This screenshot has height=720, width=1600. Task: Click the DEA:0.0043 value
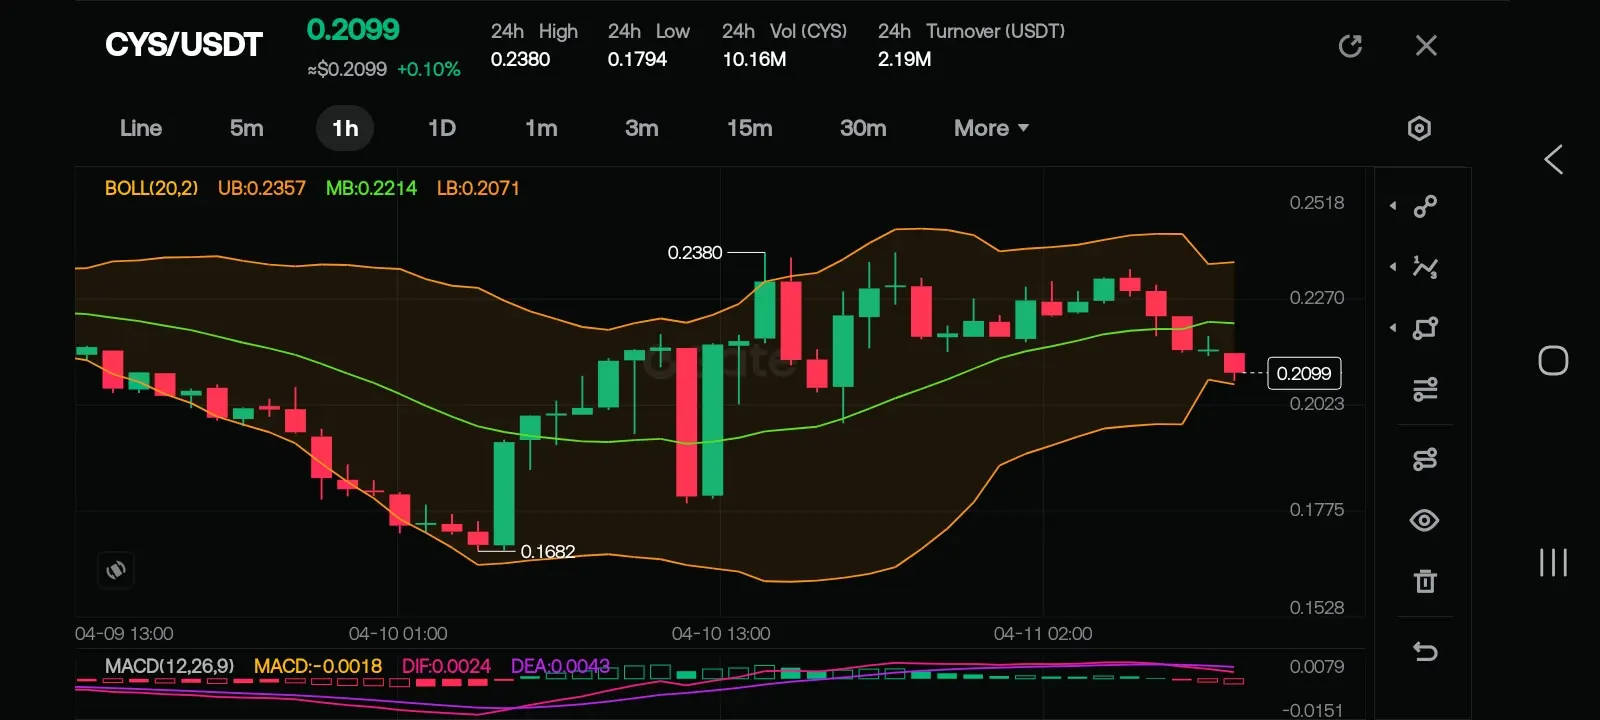[x=560, y=666]
